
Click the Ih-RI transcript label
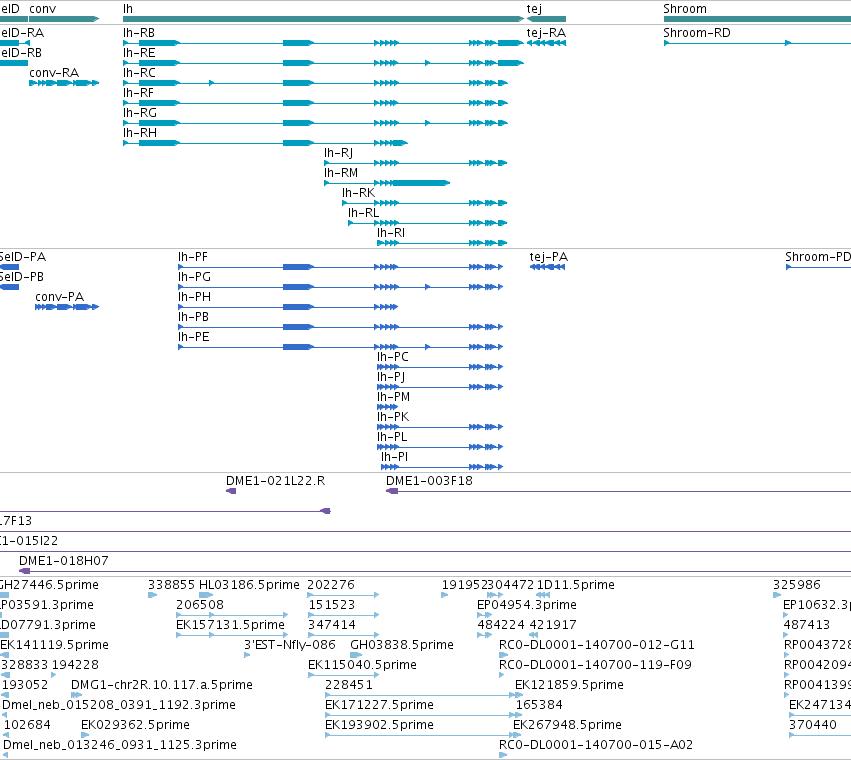pyautogui.click(x=391, y=233)
